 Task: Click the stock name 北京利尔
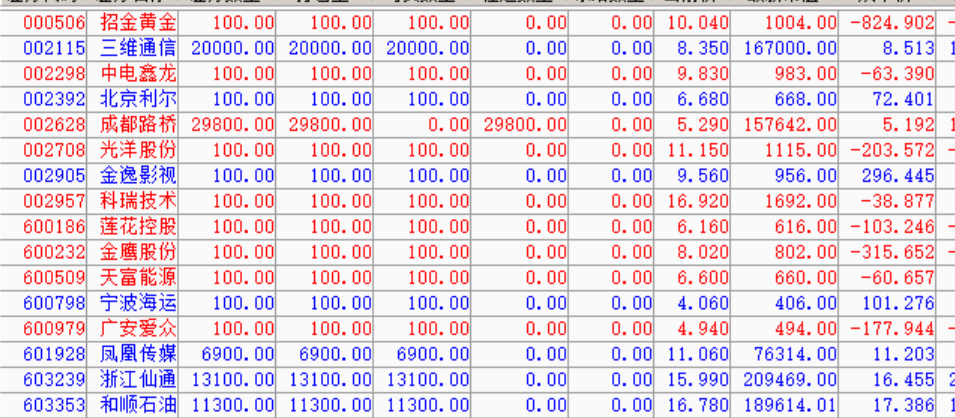[138, 99]
